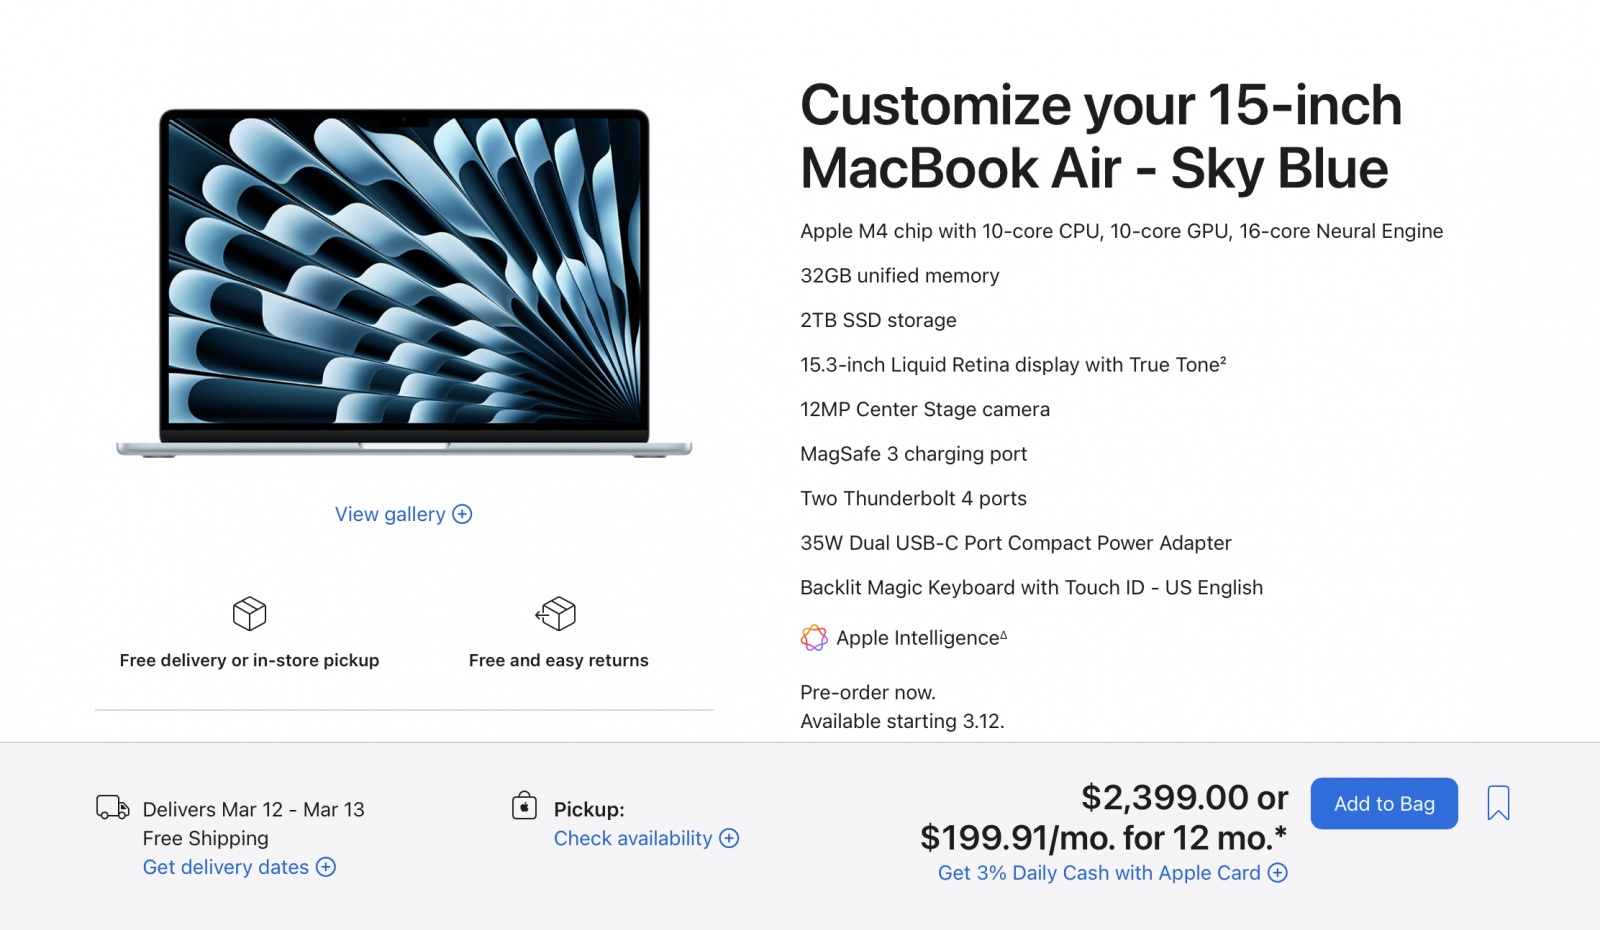This screenshot has width=1600, height=930.
Task: Click plus icon next to Check availability
Action: (729, 838)
